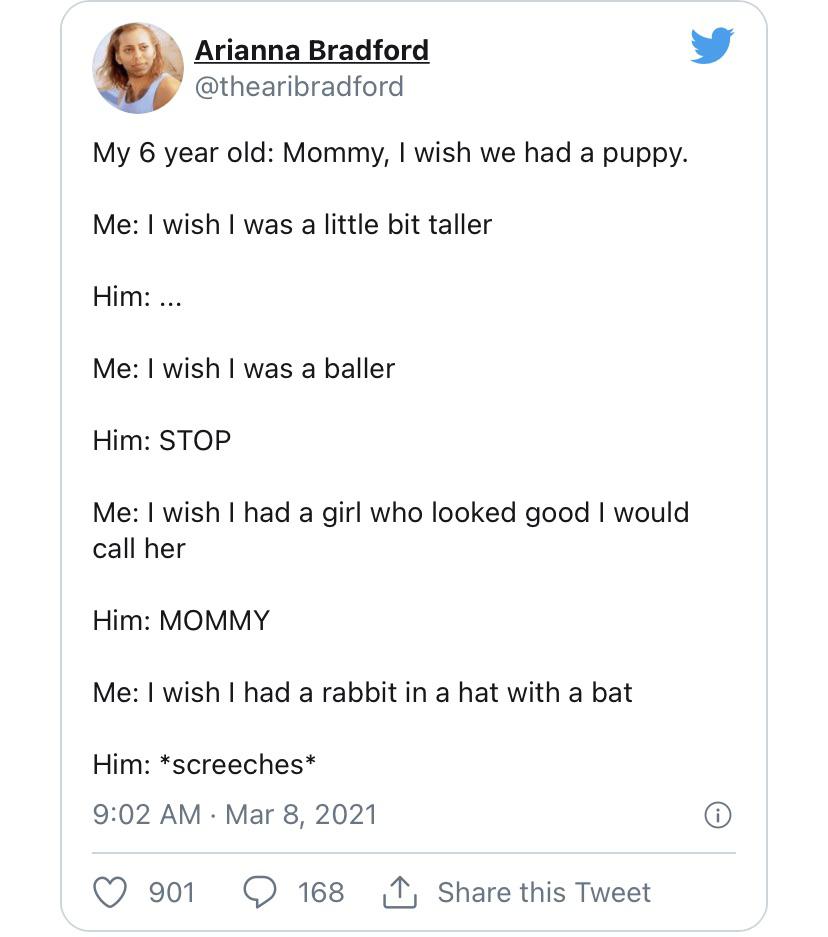Screen dimensions: 828x937
Task: Click the share arrow icon
Action: pyautogui.click(x=399, y=892)
